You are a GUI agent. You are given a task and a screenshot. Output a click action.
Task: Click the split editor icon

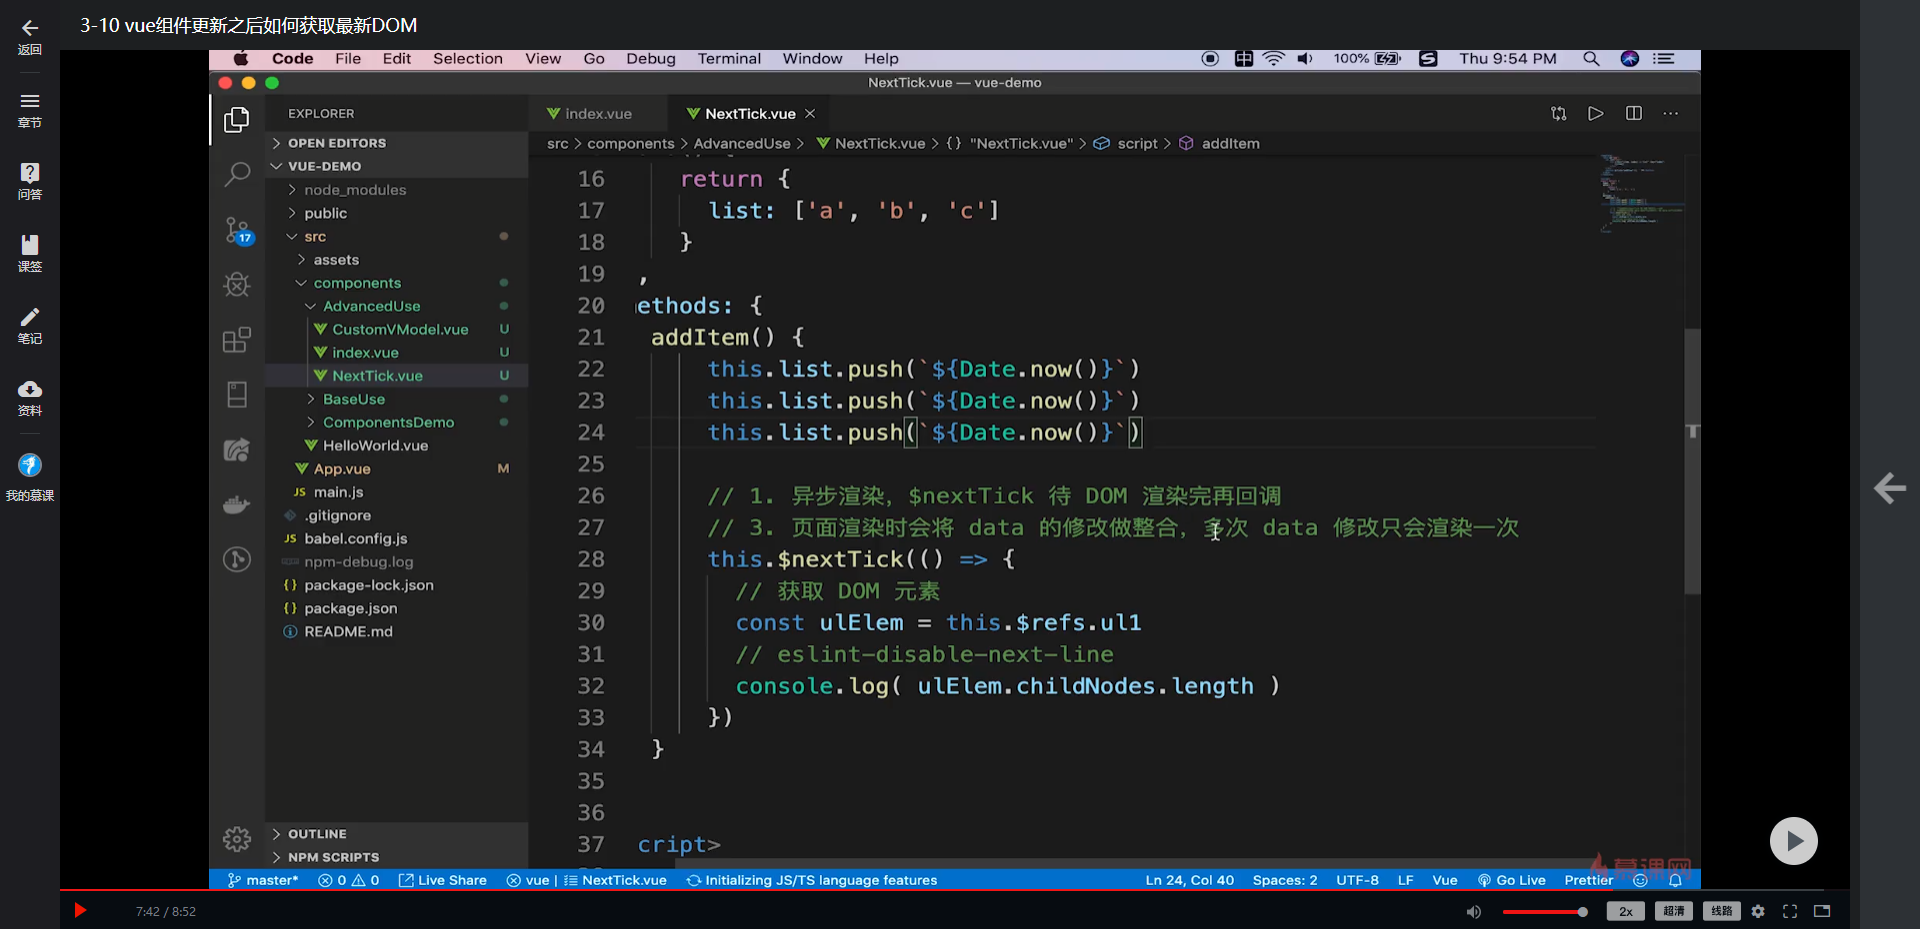[x=1634, y=114]
